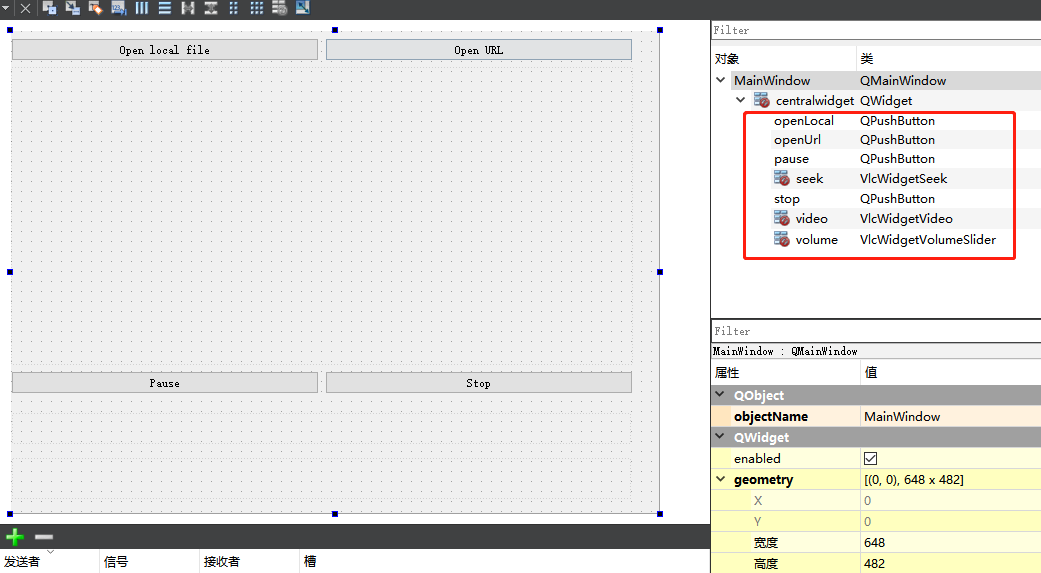
Task: Click the Open local file button
Action: coord(165,50)
